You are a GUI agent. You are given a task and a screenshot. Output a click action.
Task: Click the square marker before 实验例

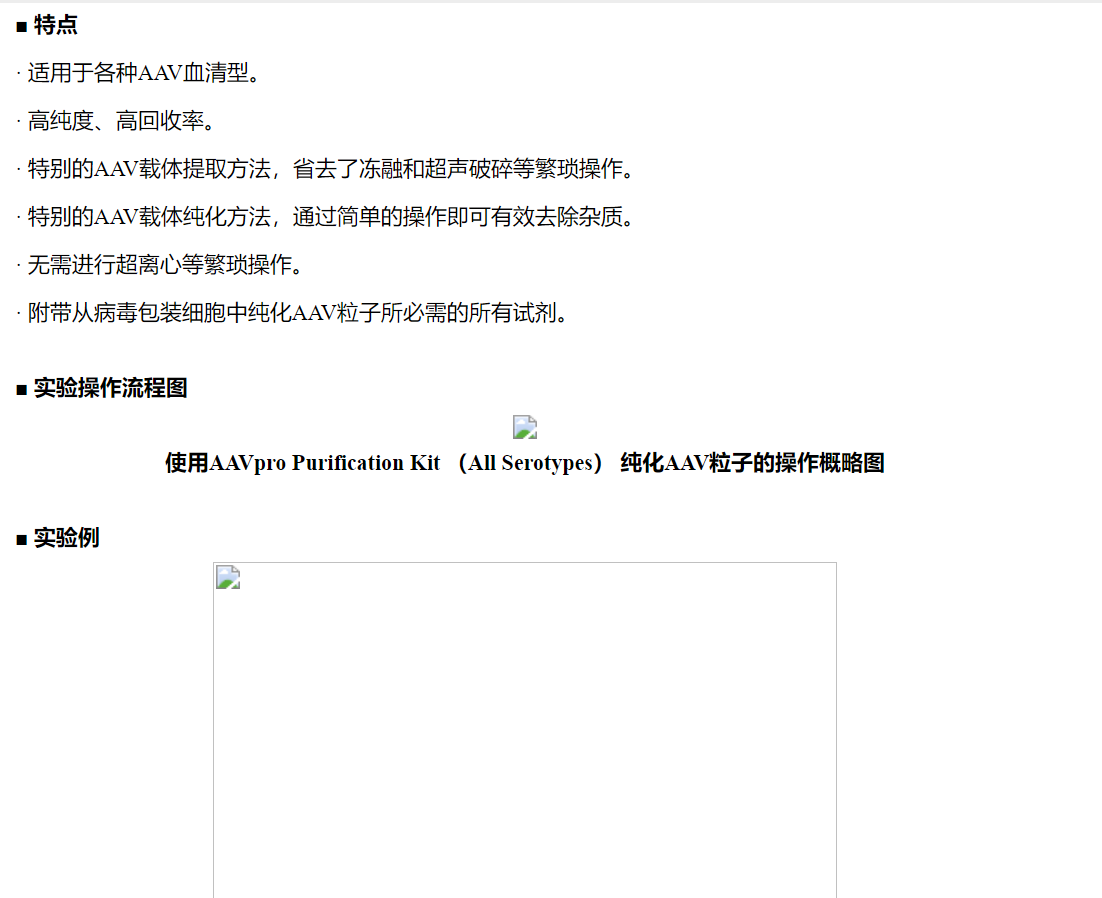coord(21,540)
